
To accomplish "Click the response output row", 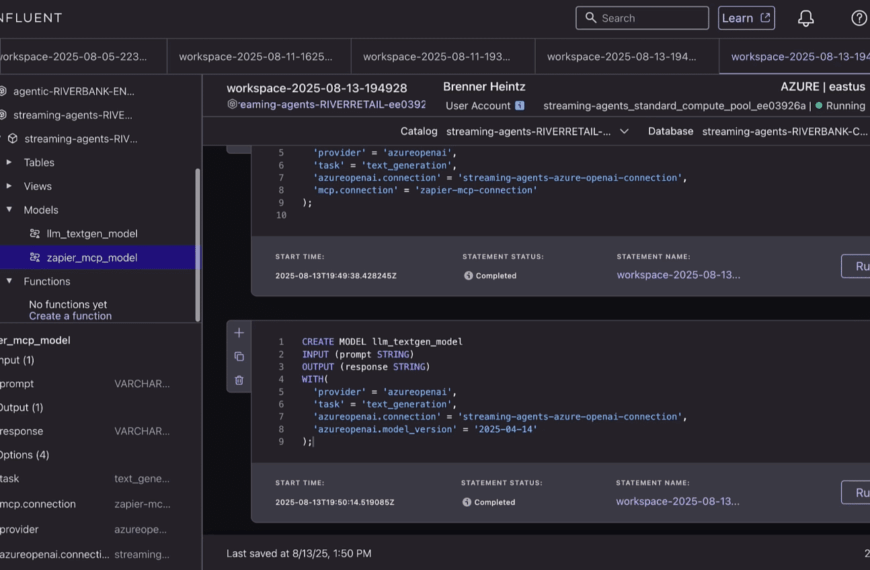I will tap(85, 431).
